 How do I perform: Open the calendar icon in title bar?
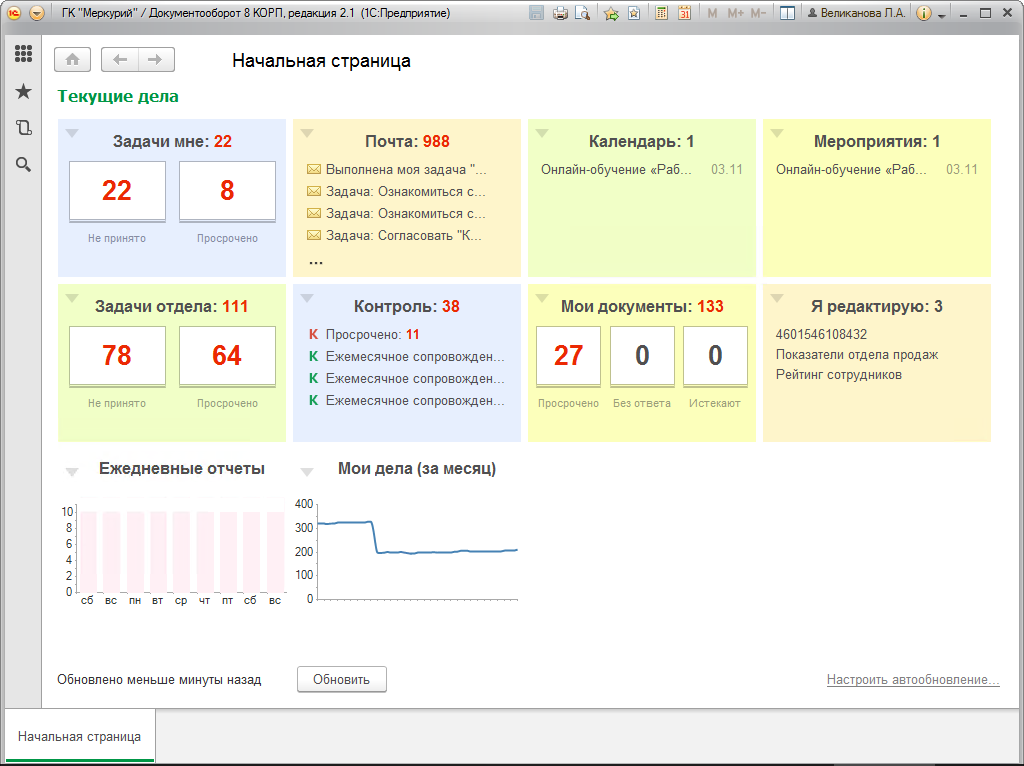684,13
